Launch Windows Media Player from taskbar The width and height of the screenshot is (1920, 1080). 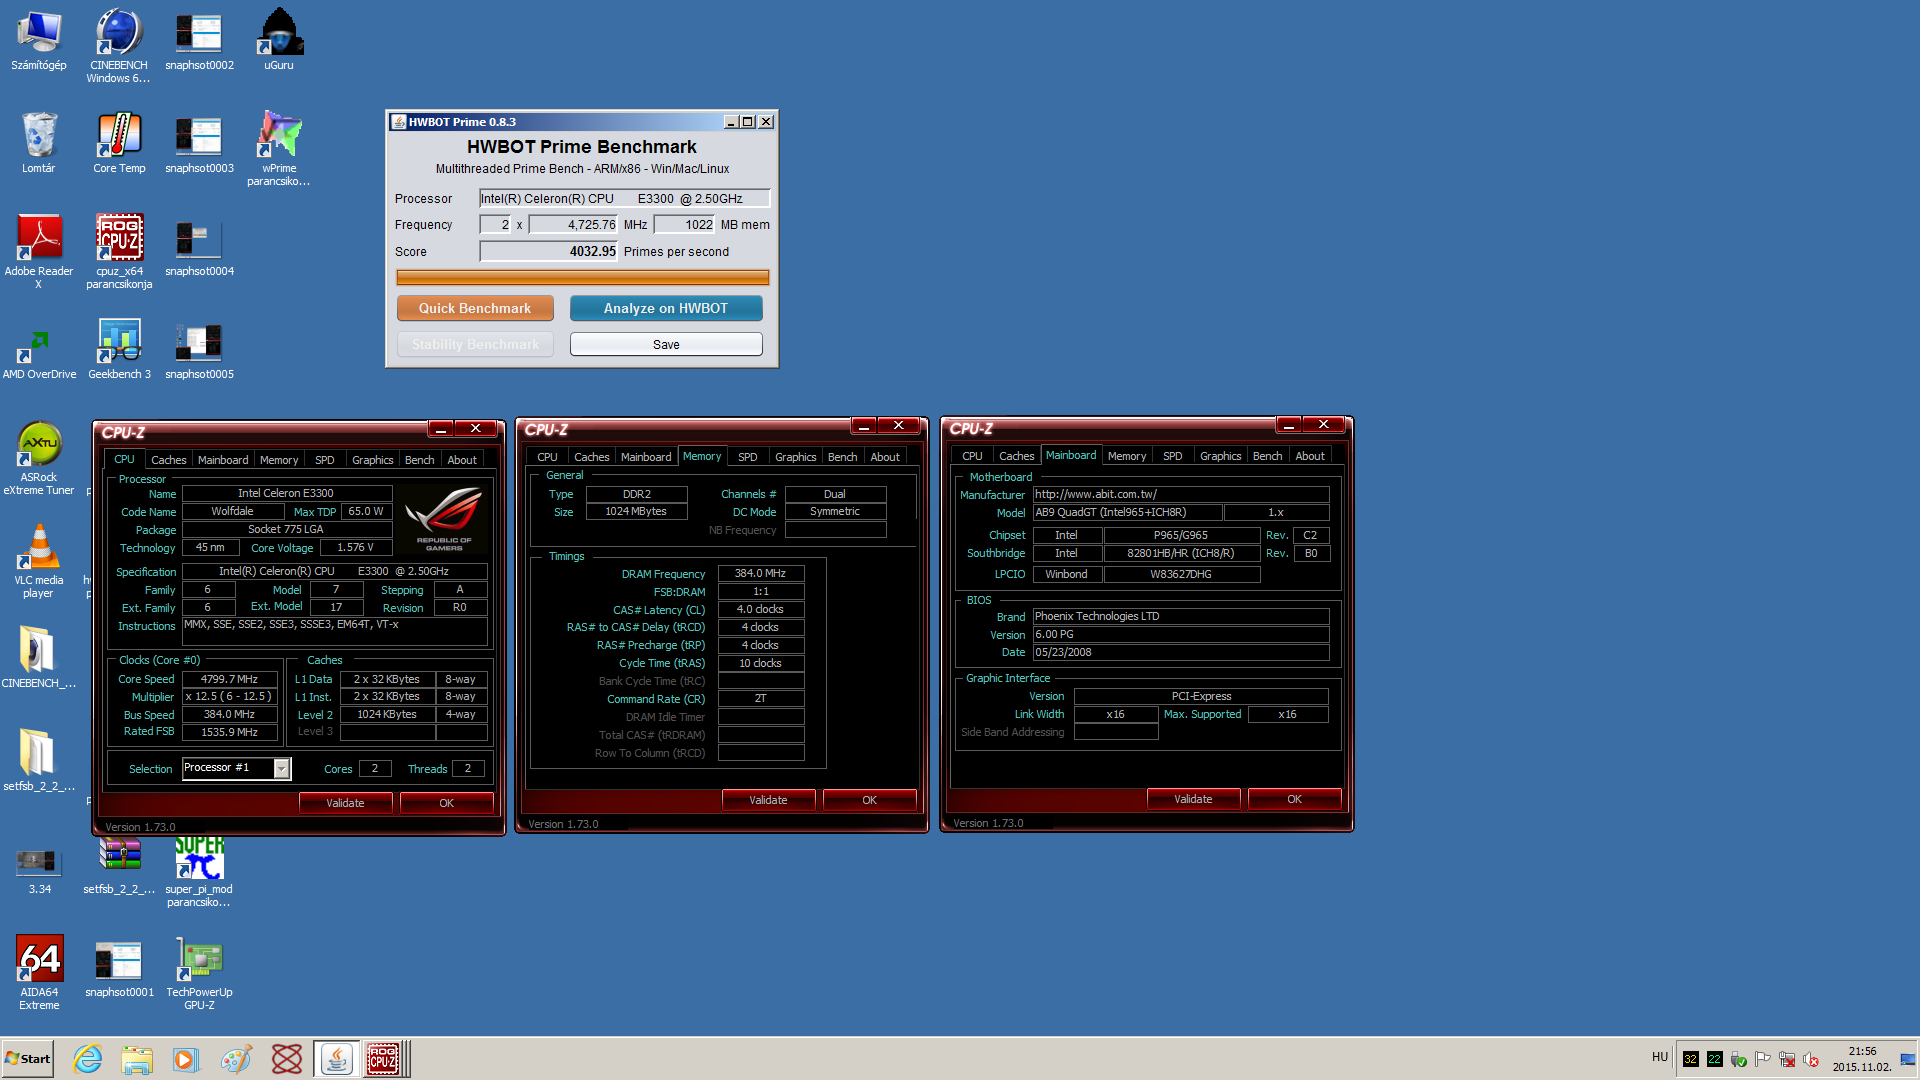click(x=186, y=1059)
